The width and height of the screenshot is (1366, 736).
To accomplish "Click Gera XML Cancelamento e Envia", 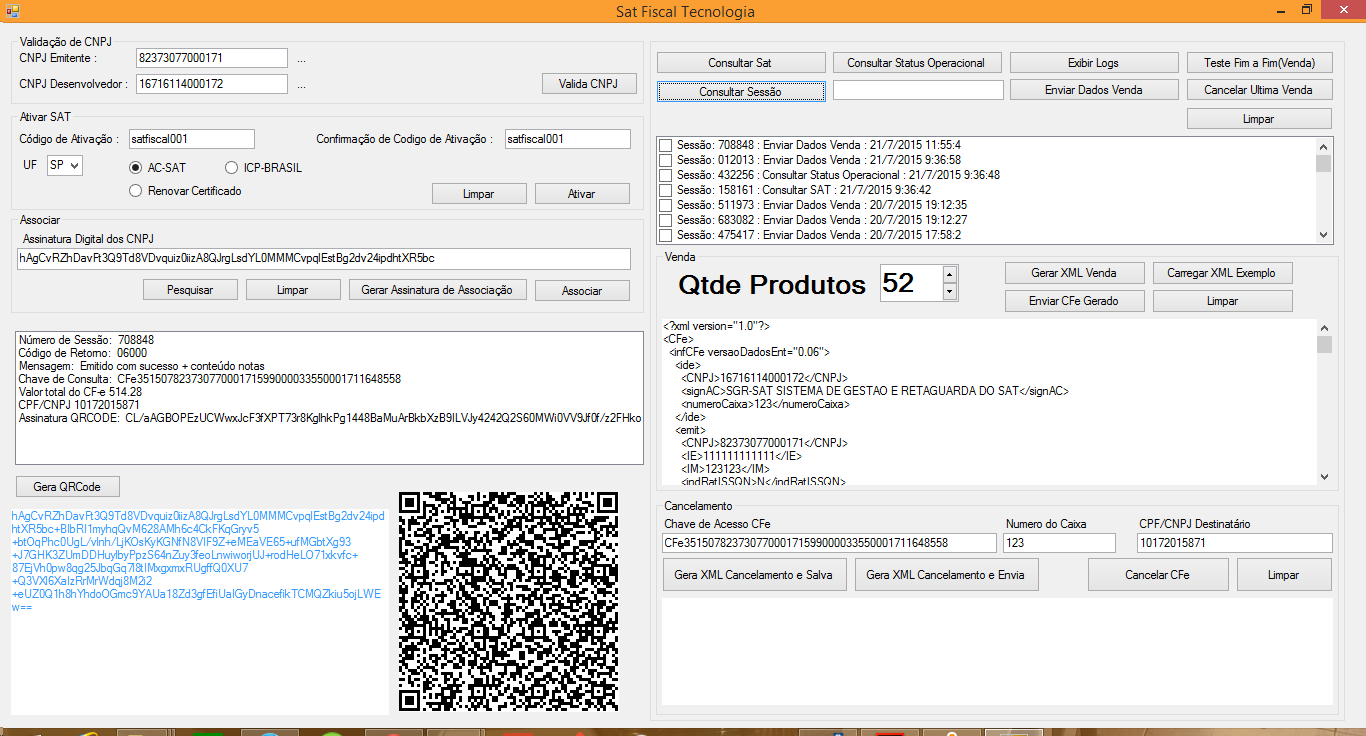I will pyautogui.click(x=947, y=575).
